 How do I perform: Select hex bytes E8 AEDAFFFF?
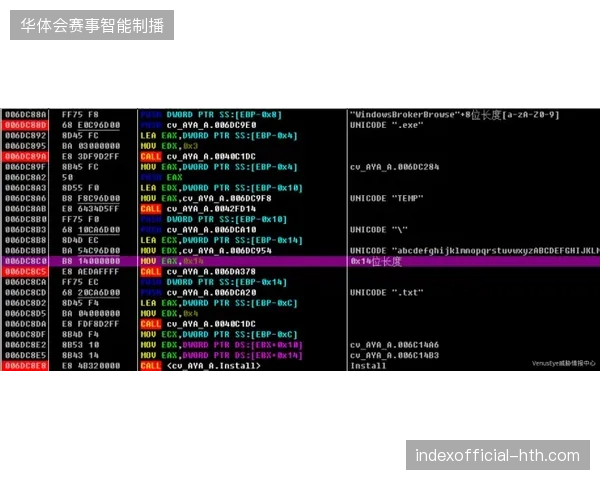[91, 271]
